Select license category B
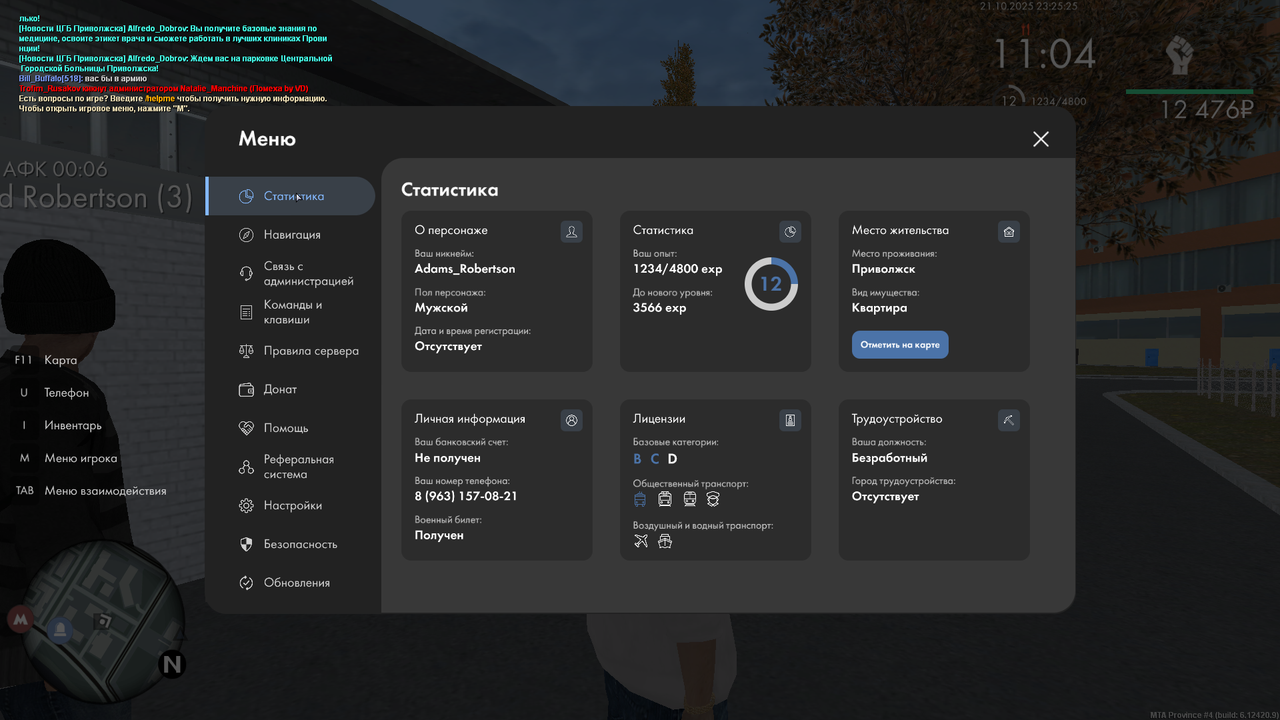The height and width of the screenshot is (720, 1280). [x=638, y=459]
